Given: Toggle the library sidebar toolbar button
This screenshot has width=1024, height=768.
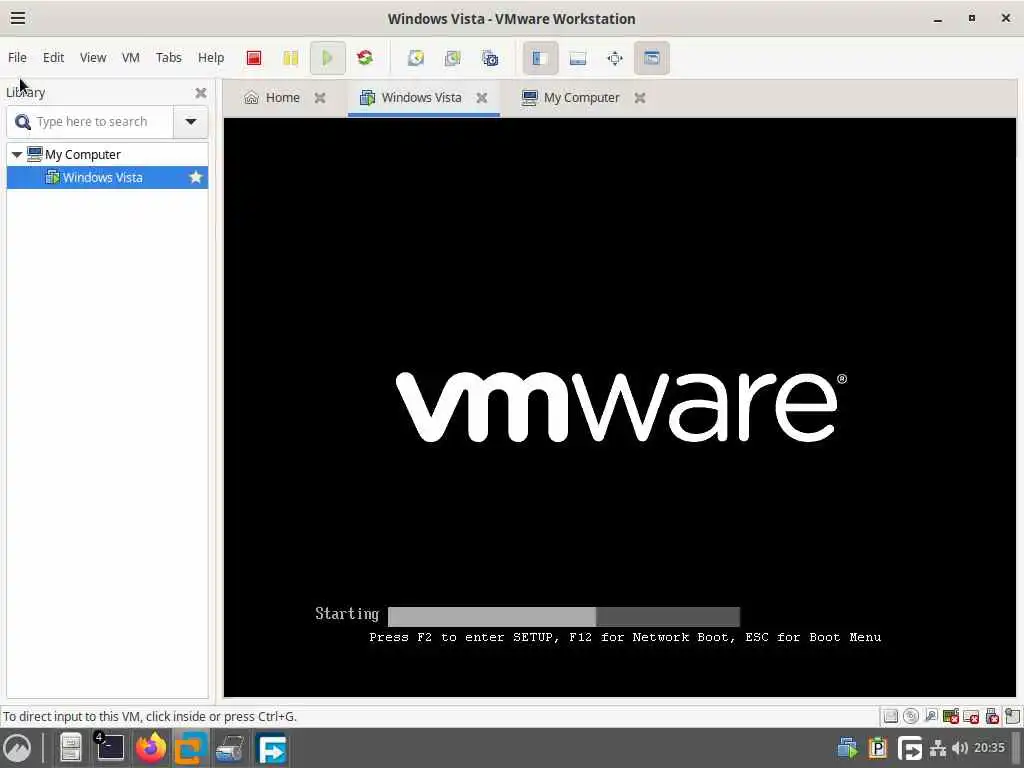Looking at the screenshot, I should pyautogui.click(x=540, y=58).
